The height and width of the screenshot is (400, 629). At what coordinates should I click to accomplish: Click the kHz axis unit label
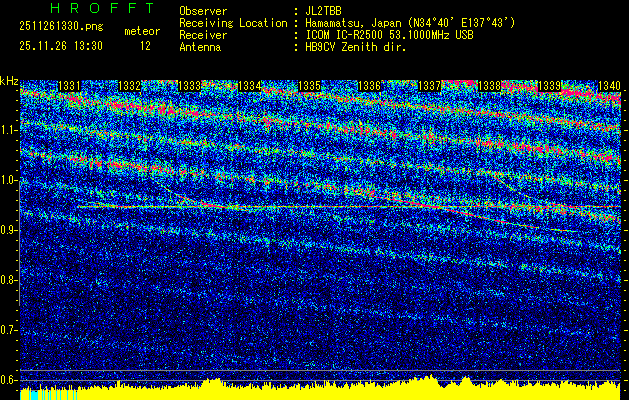(9, 80)
